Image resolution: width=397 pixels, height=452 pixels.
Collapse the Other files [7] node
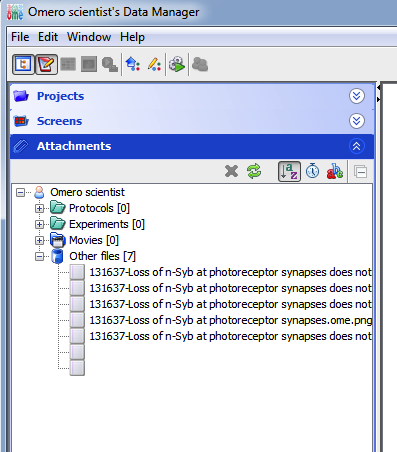coord(39,256)
